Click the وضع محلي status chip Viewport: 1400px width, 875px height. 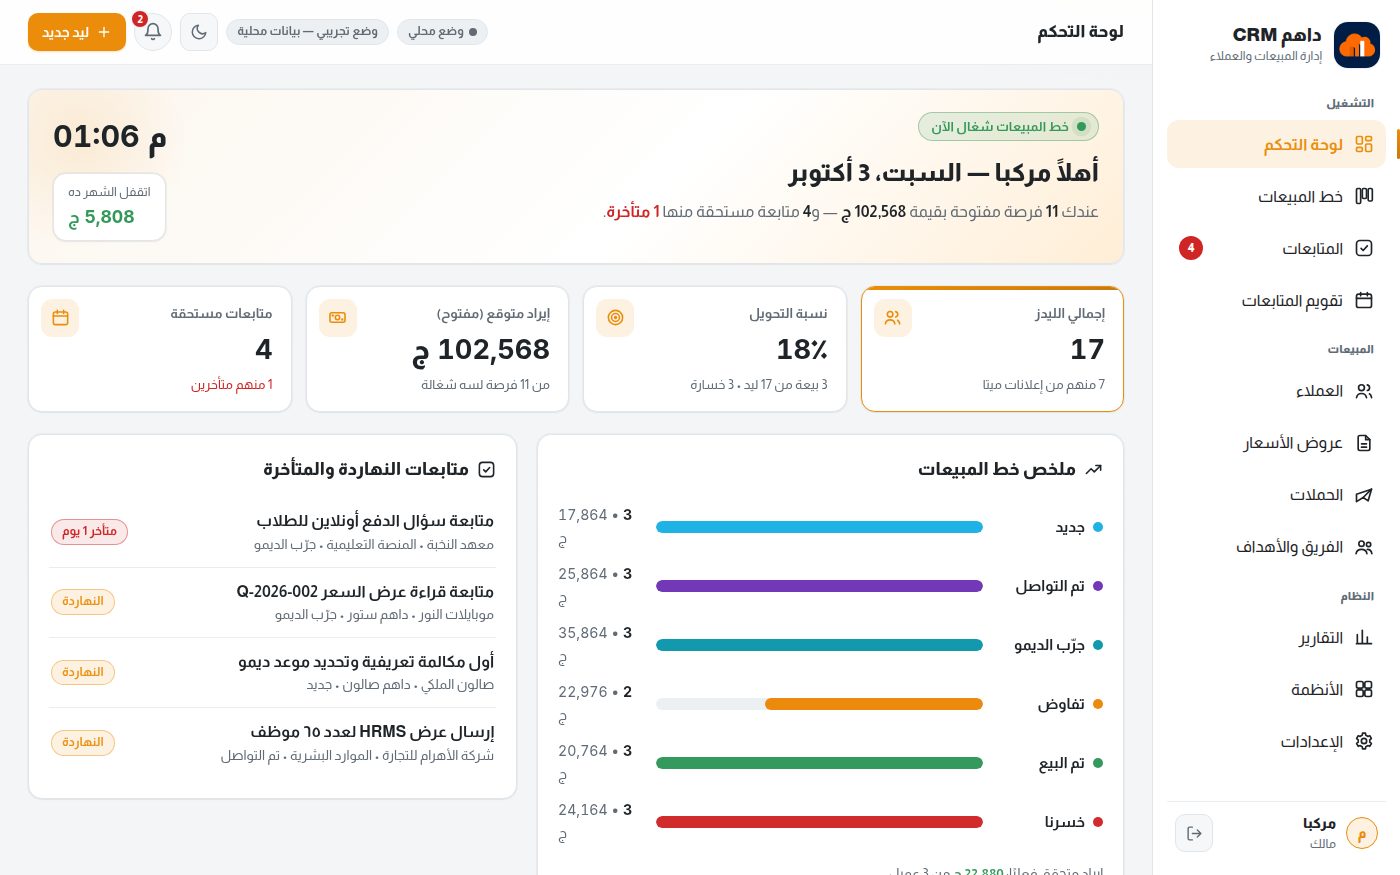click(x=442, y=32)
